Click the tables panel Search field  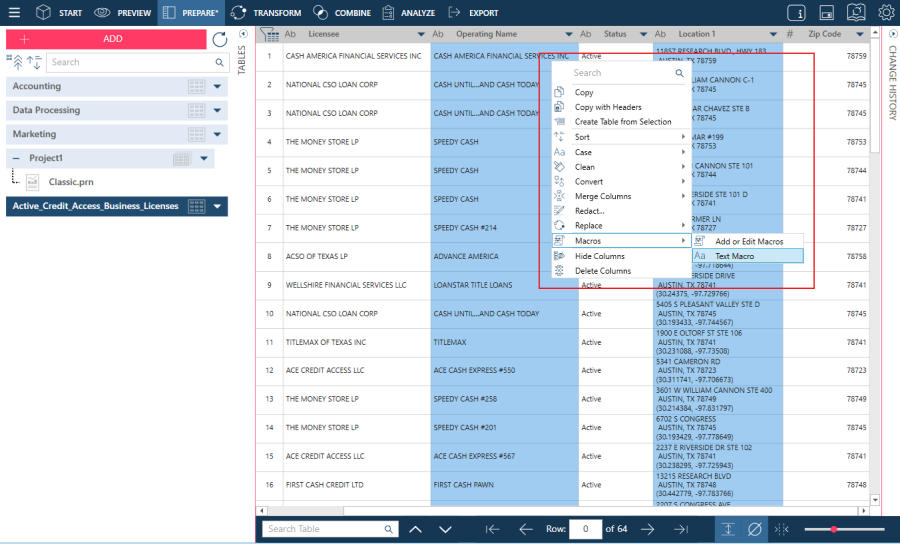click(x=137, y=62)
